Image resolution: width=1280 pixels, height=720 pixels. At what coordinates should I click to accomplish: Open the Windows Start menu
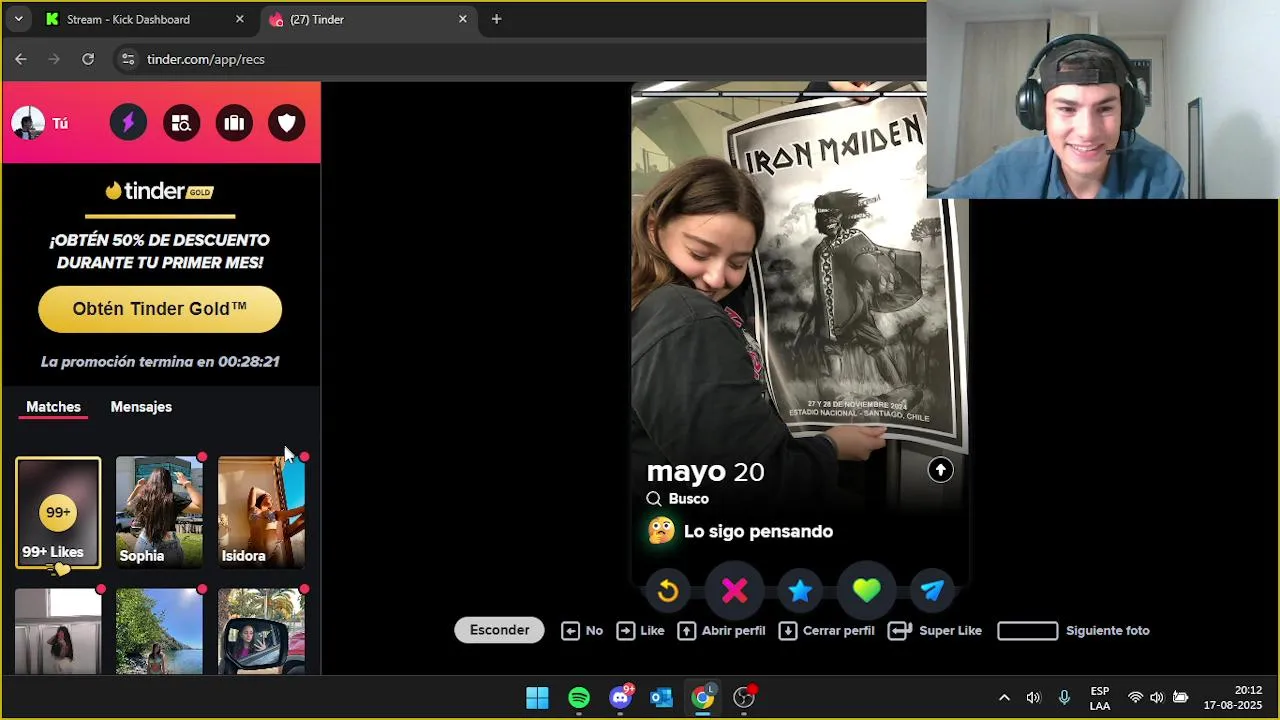(537, 698)
